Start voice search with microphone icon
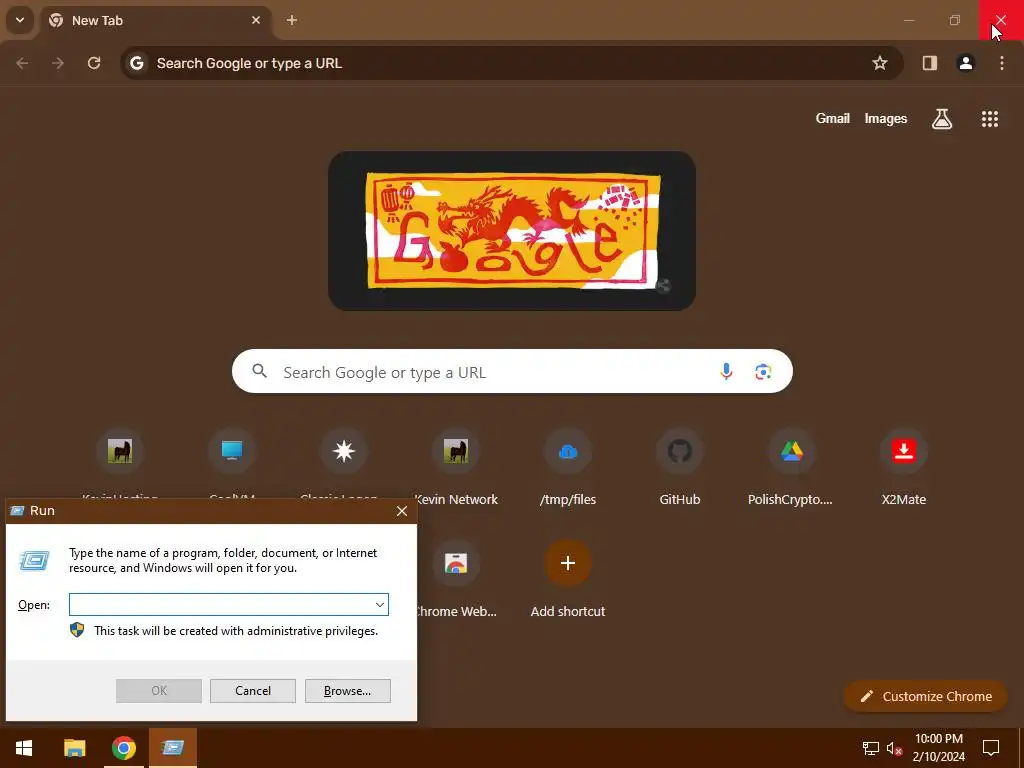 click(x=726, y=372)
